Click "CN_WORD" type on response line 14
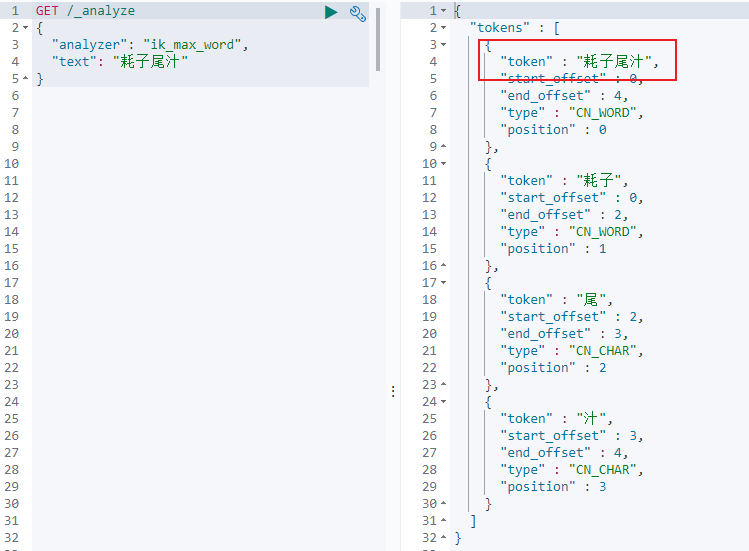 [602, 232]
